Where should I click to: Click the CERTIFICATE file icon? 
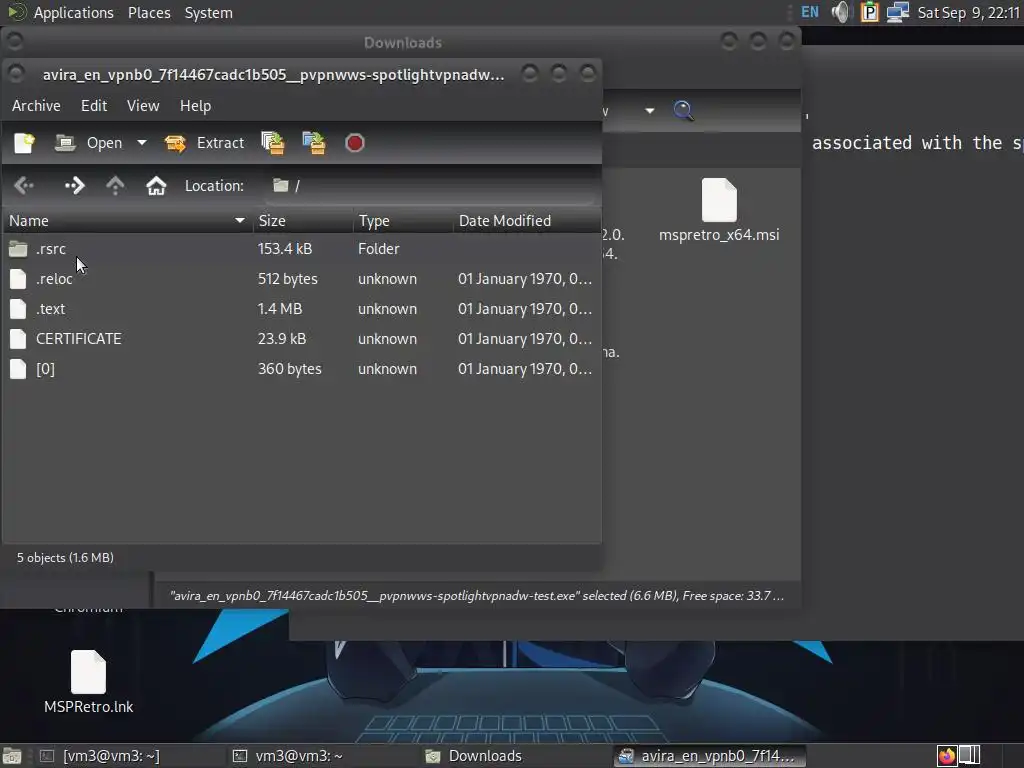point(18,339)
